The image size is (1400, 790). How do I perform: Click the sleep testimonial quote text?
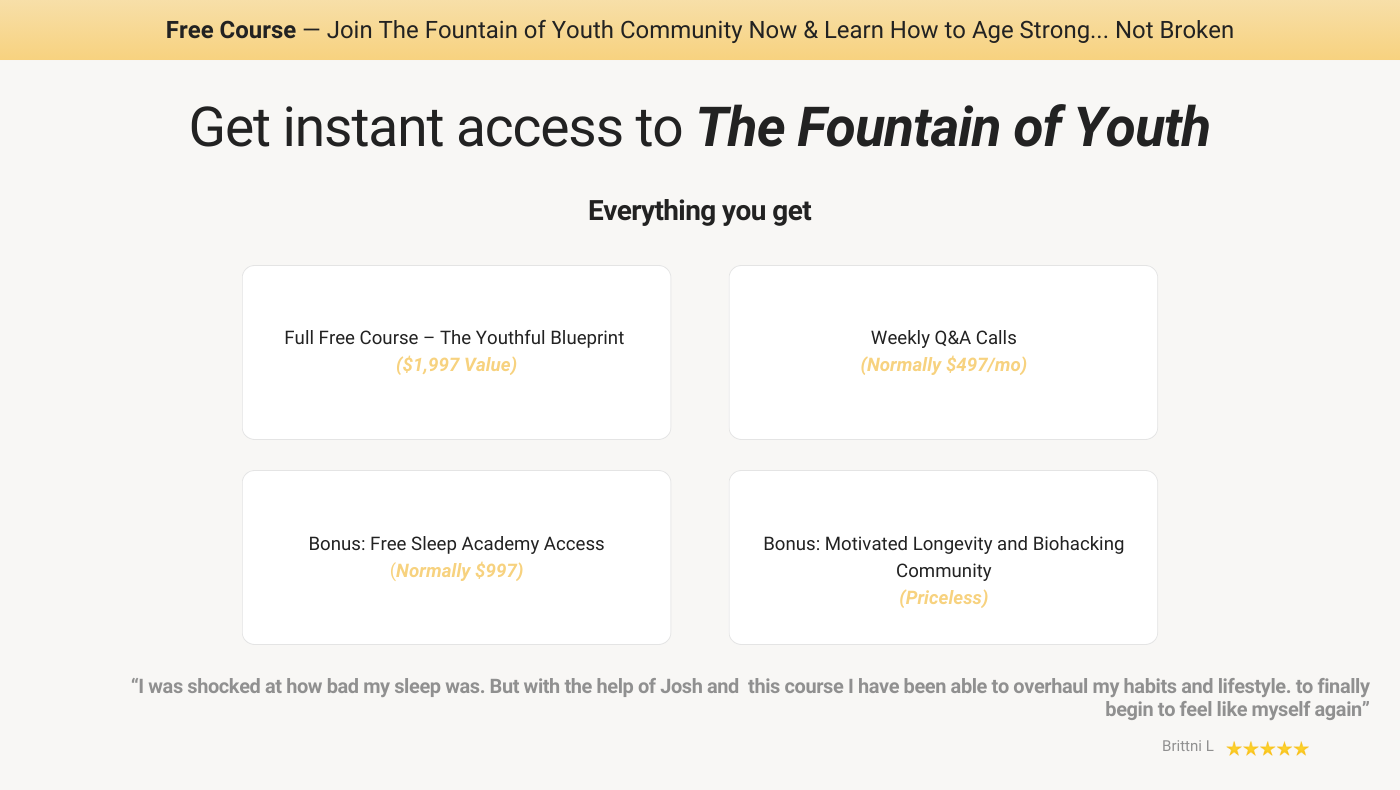tap(750, 698)
